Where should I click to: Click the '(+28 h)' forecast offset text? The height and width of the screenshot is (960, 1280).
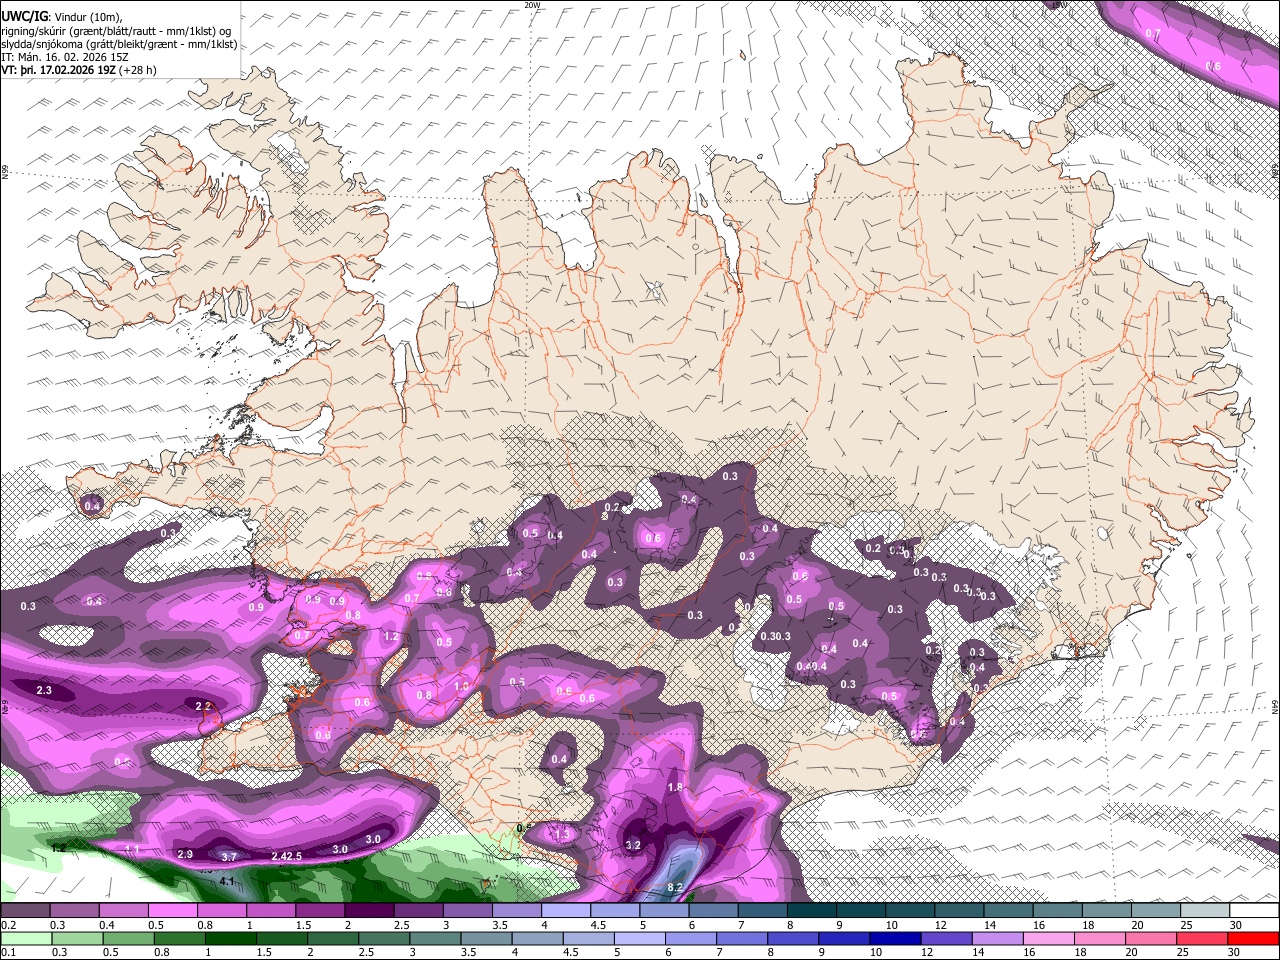coord(137,70)
